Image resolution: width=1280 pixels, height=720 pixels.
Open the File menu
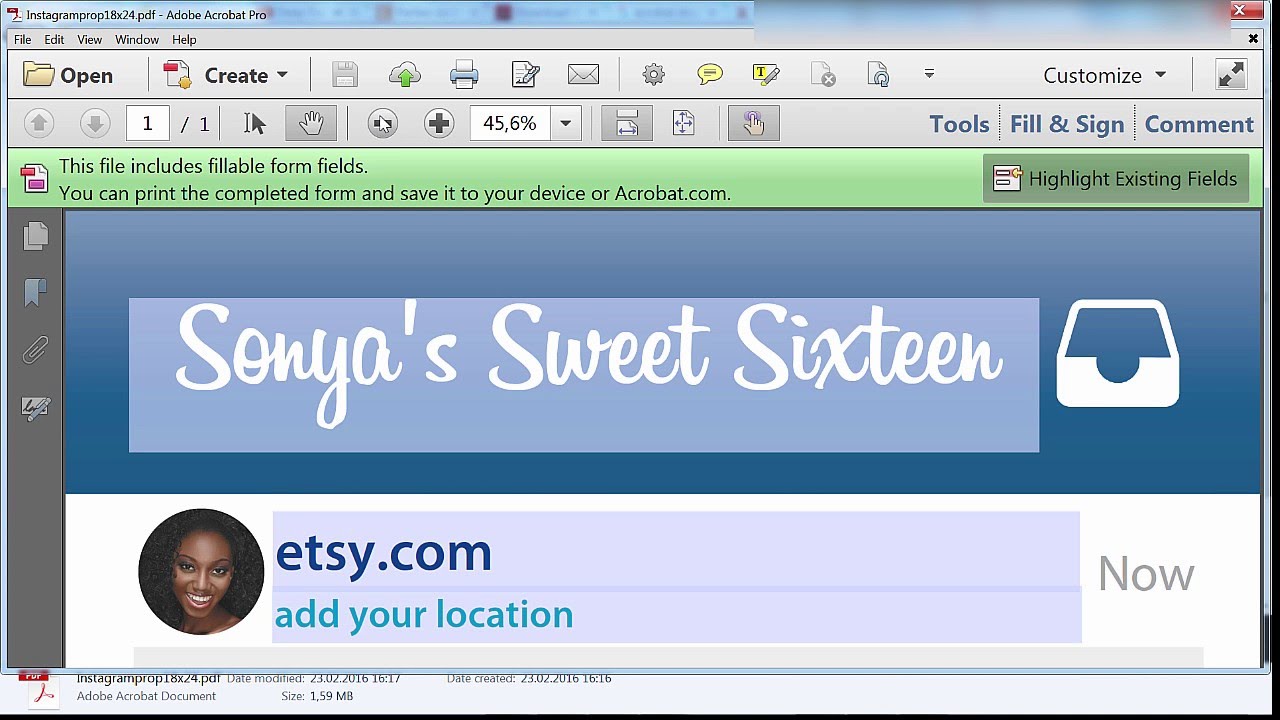coord(22,39)
